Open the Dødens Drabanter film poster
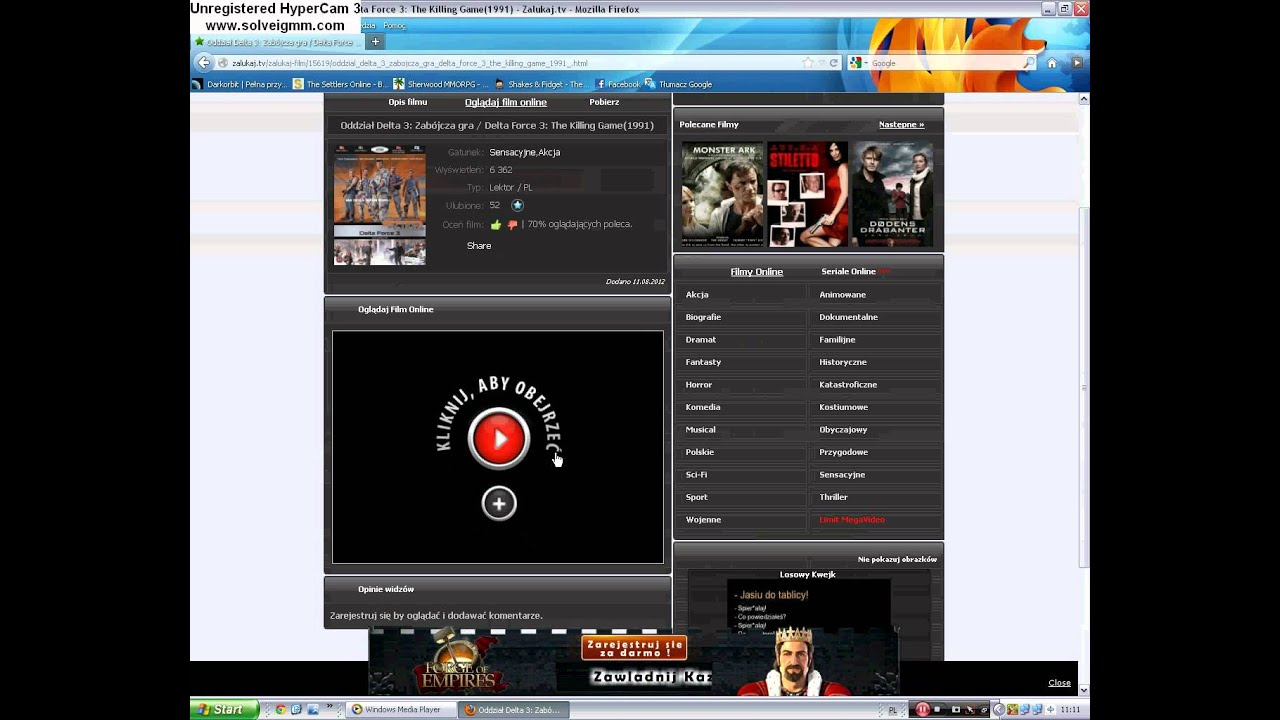 (x=893, y=194)
